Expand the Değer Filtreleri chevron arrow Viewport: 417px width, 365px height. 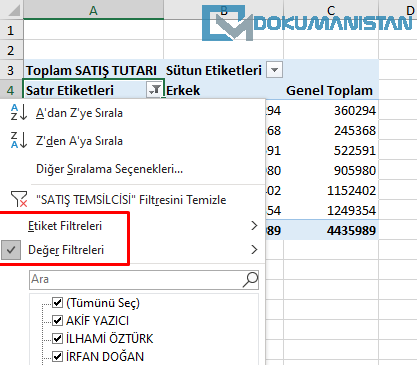(254, 250)
